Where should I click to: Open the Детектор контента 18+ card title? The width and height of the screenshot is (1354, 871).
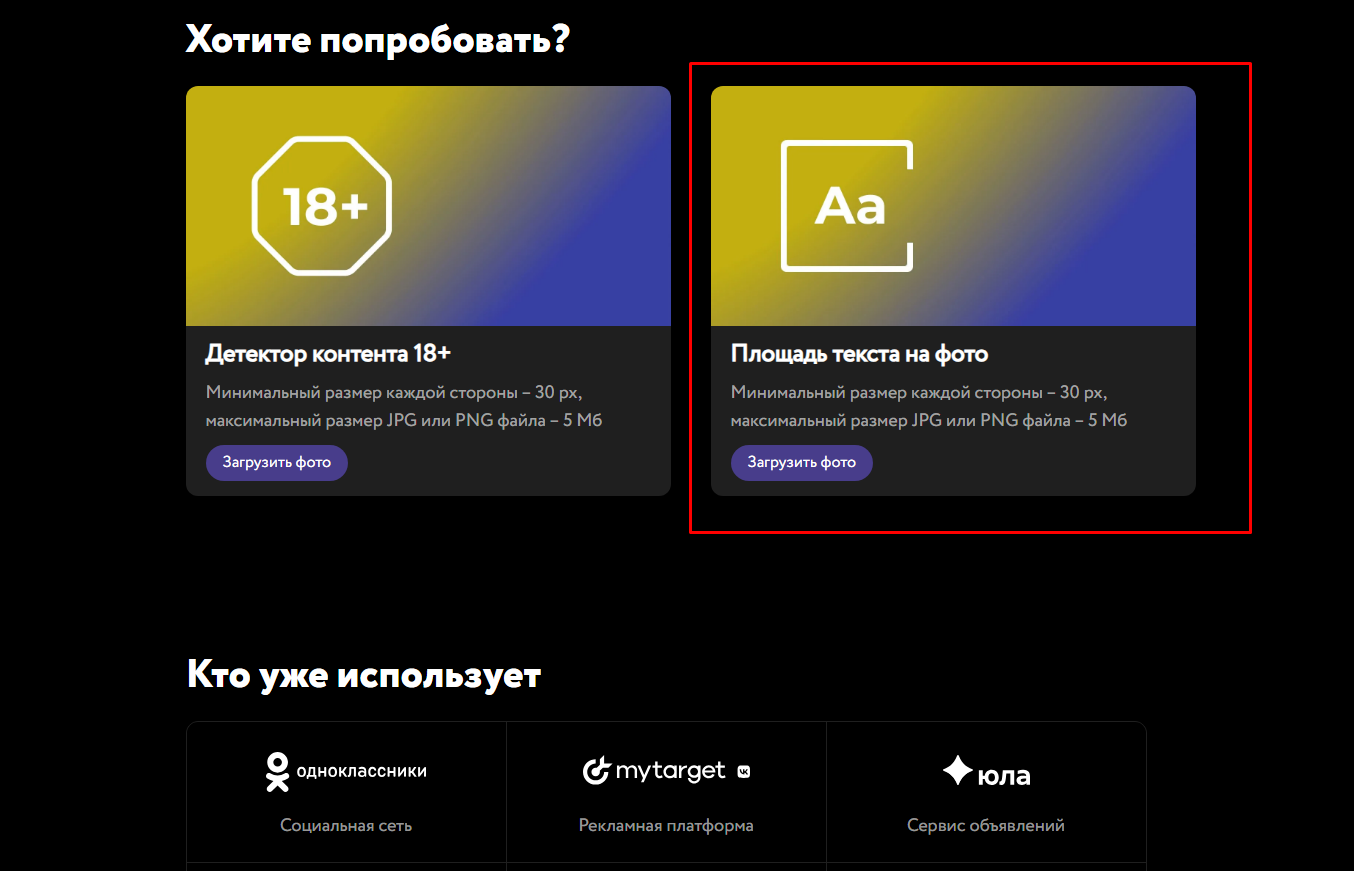(329, 354)
